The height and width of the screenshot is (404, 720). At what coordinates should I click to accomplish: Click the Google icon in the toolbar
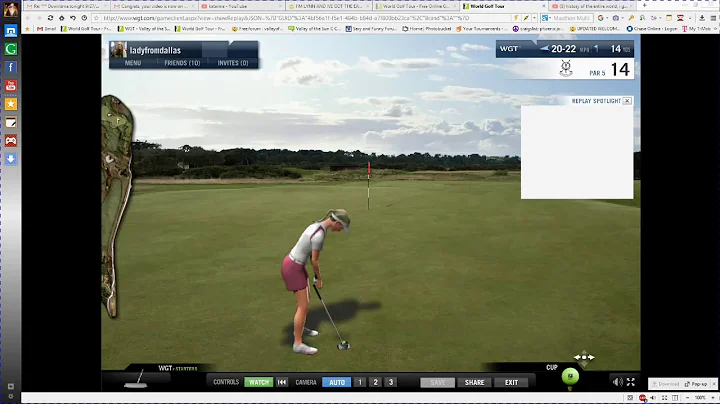[x=601, y=18]
